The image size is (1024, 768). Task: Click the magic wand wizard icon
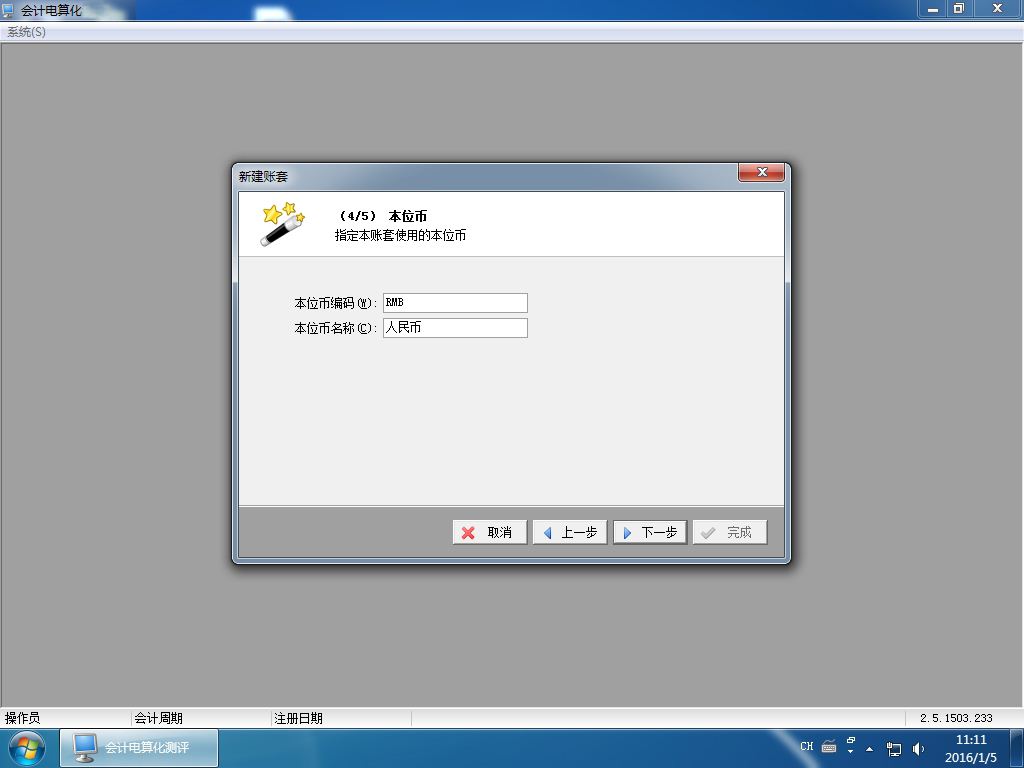pos(282,224)
